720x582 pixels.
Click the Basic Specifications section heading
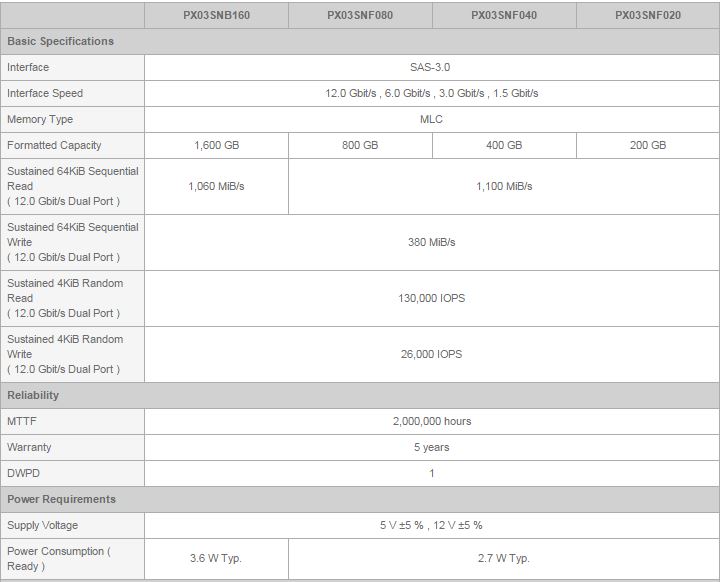pyautogui.click(x=60, y=41)
